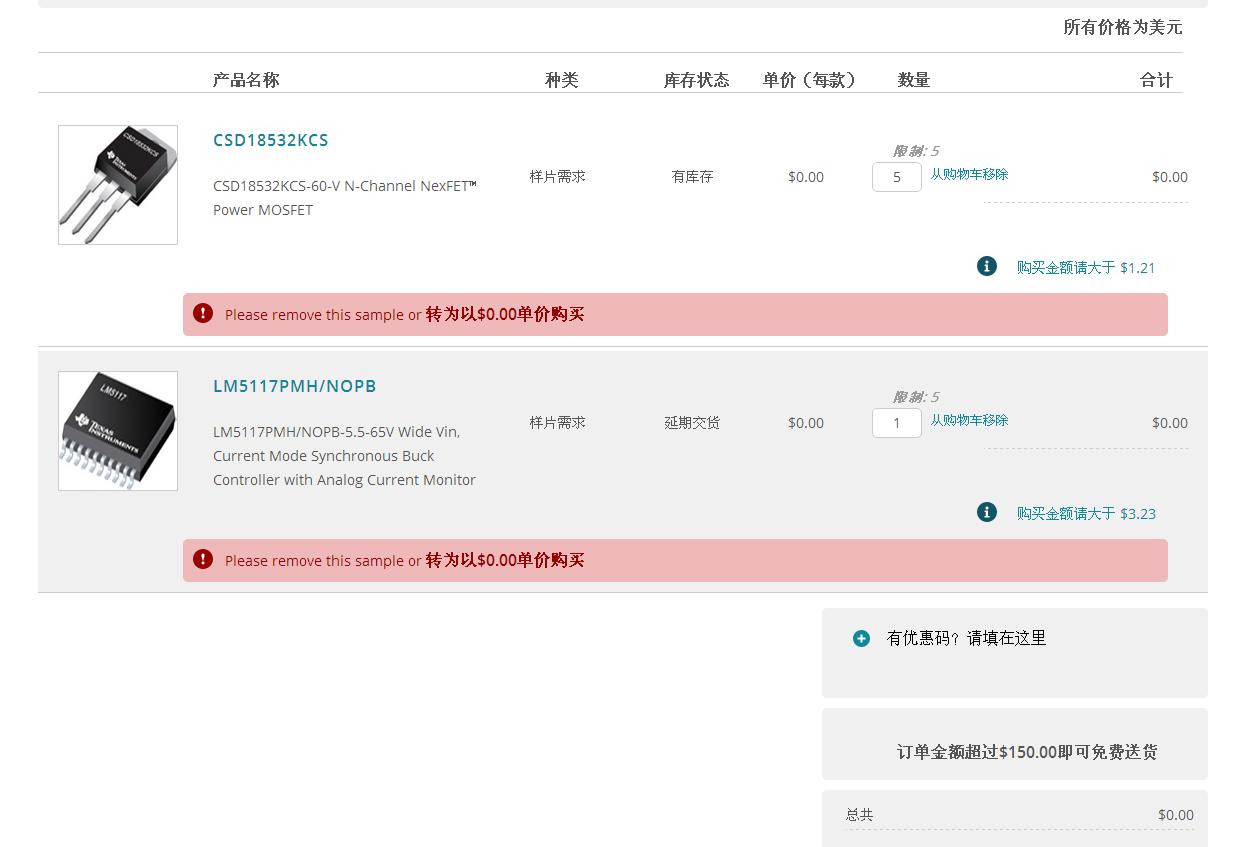Open purchase amount over $3.23 link
The width and height of the screenshot is (1251, 847).
tap(1086, 513)
